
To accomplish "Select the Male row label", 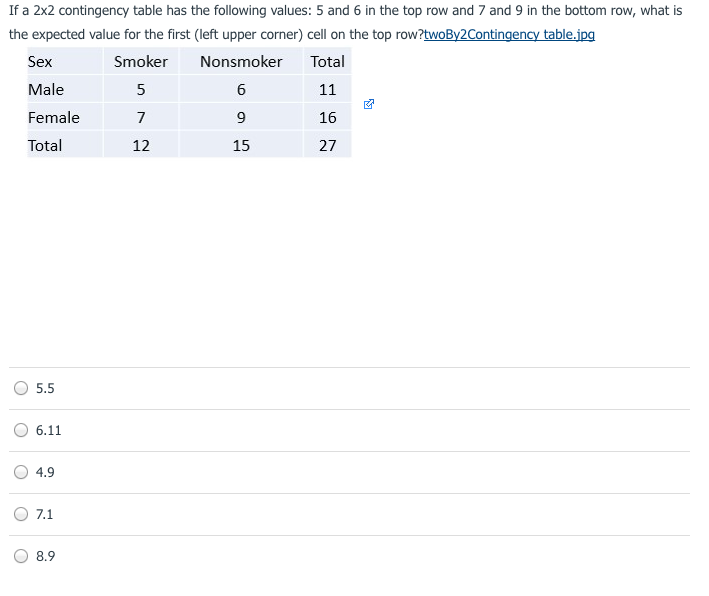I will [x=46, y=89].
